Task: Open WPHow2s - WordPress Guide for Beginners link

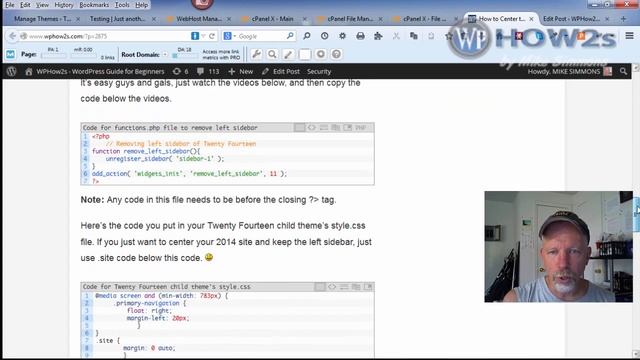Action: tap(95, 71)
